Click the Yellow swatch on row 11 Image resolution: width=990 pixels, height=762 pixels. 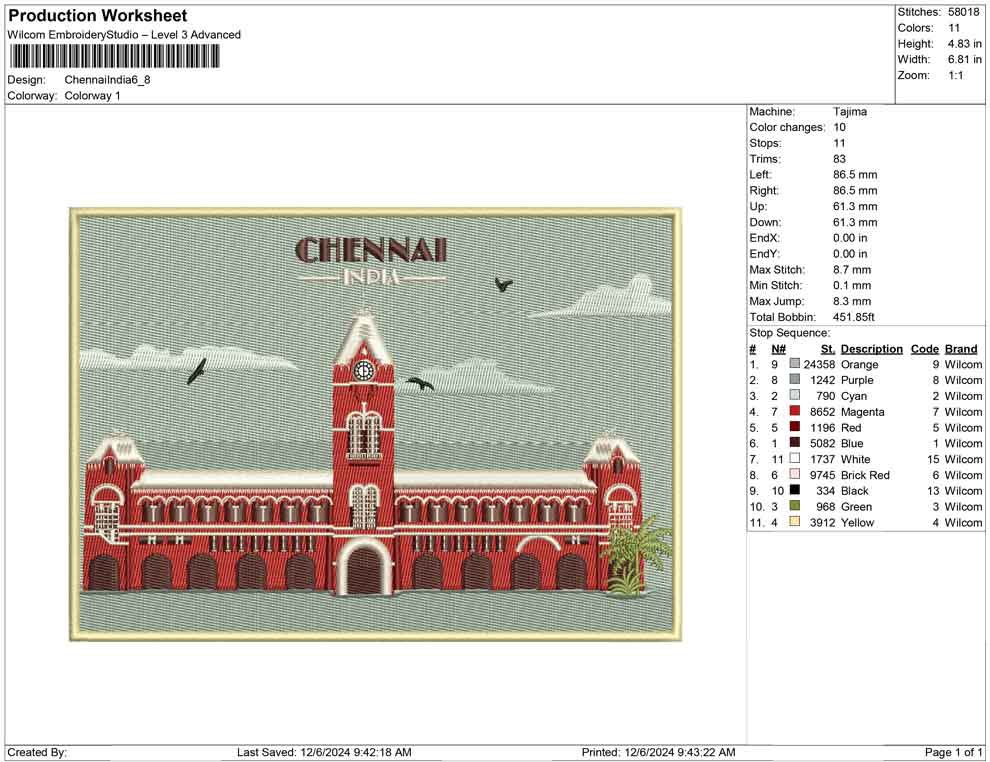794,523
